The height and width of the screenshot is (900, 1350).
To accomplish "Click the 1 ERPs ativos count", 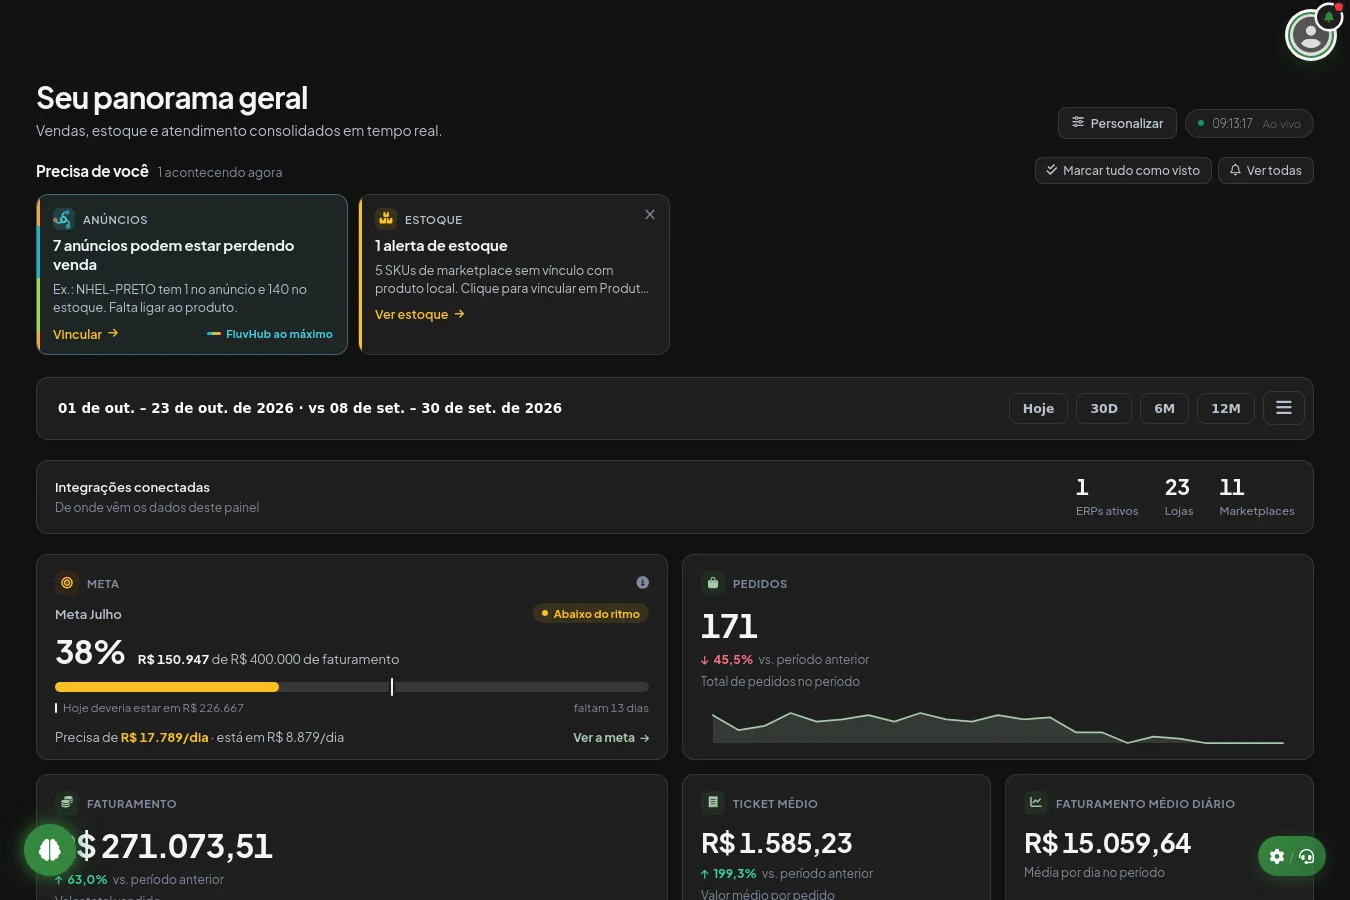I will [x=1107, y=496].
